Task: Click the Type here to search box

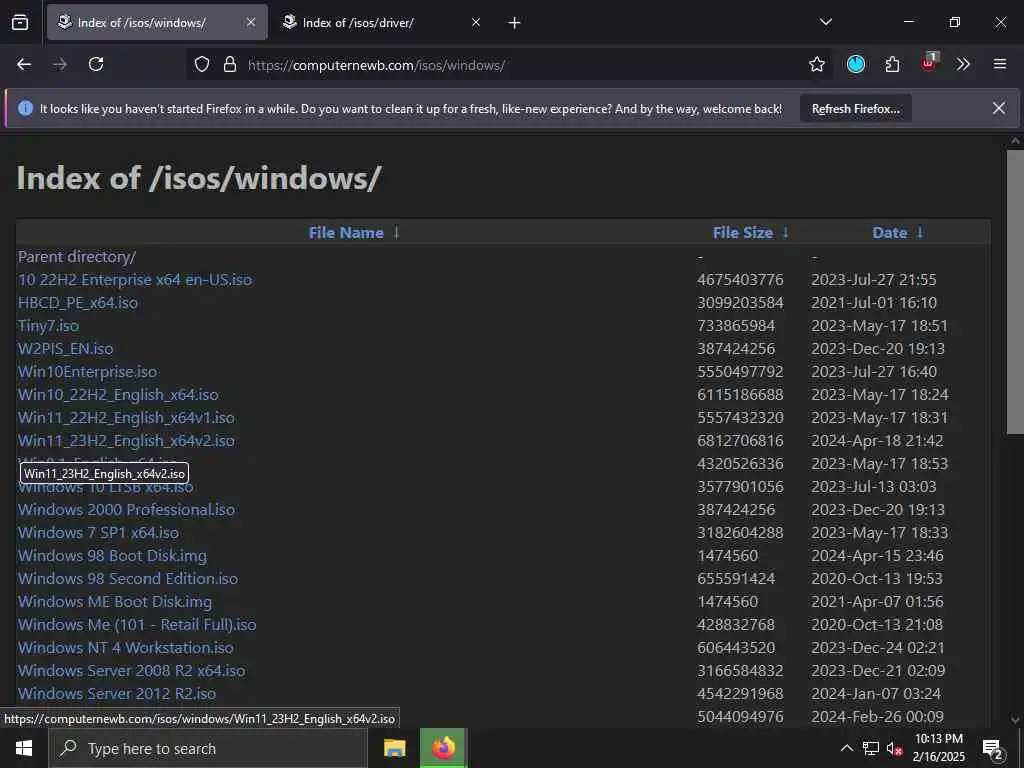Action: click(x=208, y=748)
